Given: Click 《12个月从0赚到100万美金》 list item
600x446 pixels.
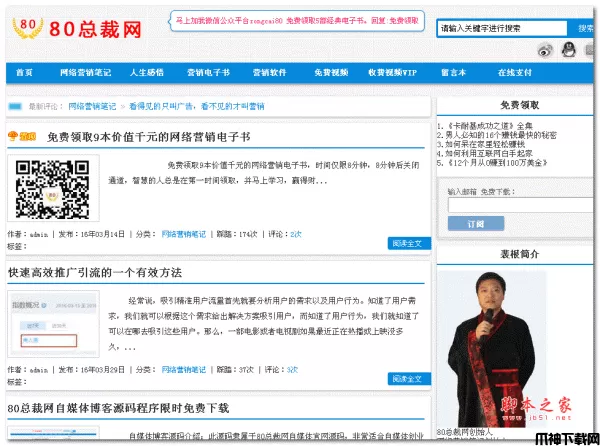Looking at the screenshot, I should pyautogui.click(x=492, y=163).
